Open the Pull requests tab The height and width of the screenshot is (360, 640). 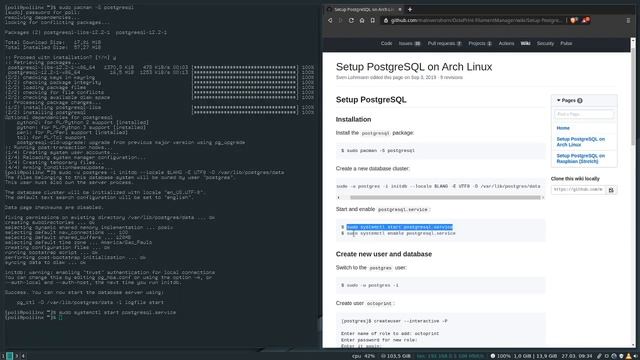[x=444, y=43]
